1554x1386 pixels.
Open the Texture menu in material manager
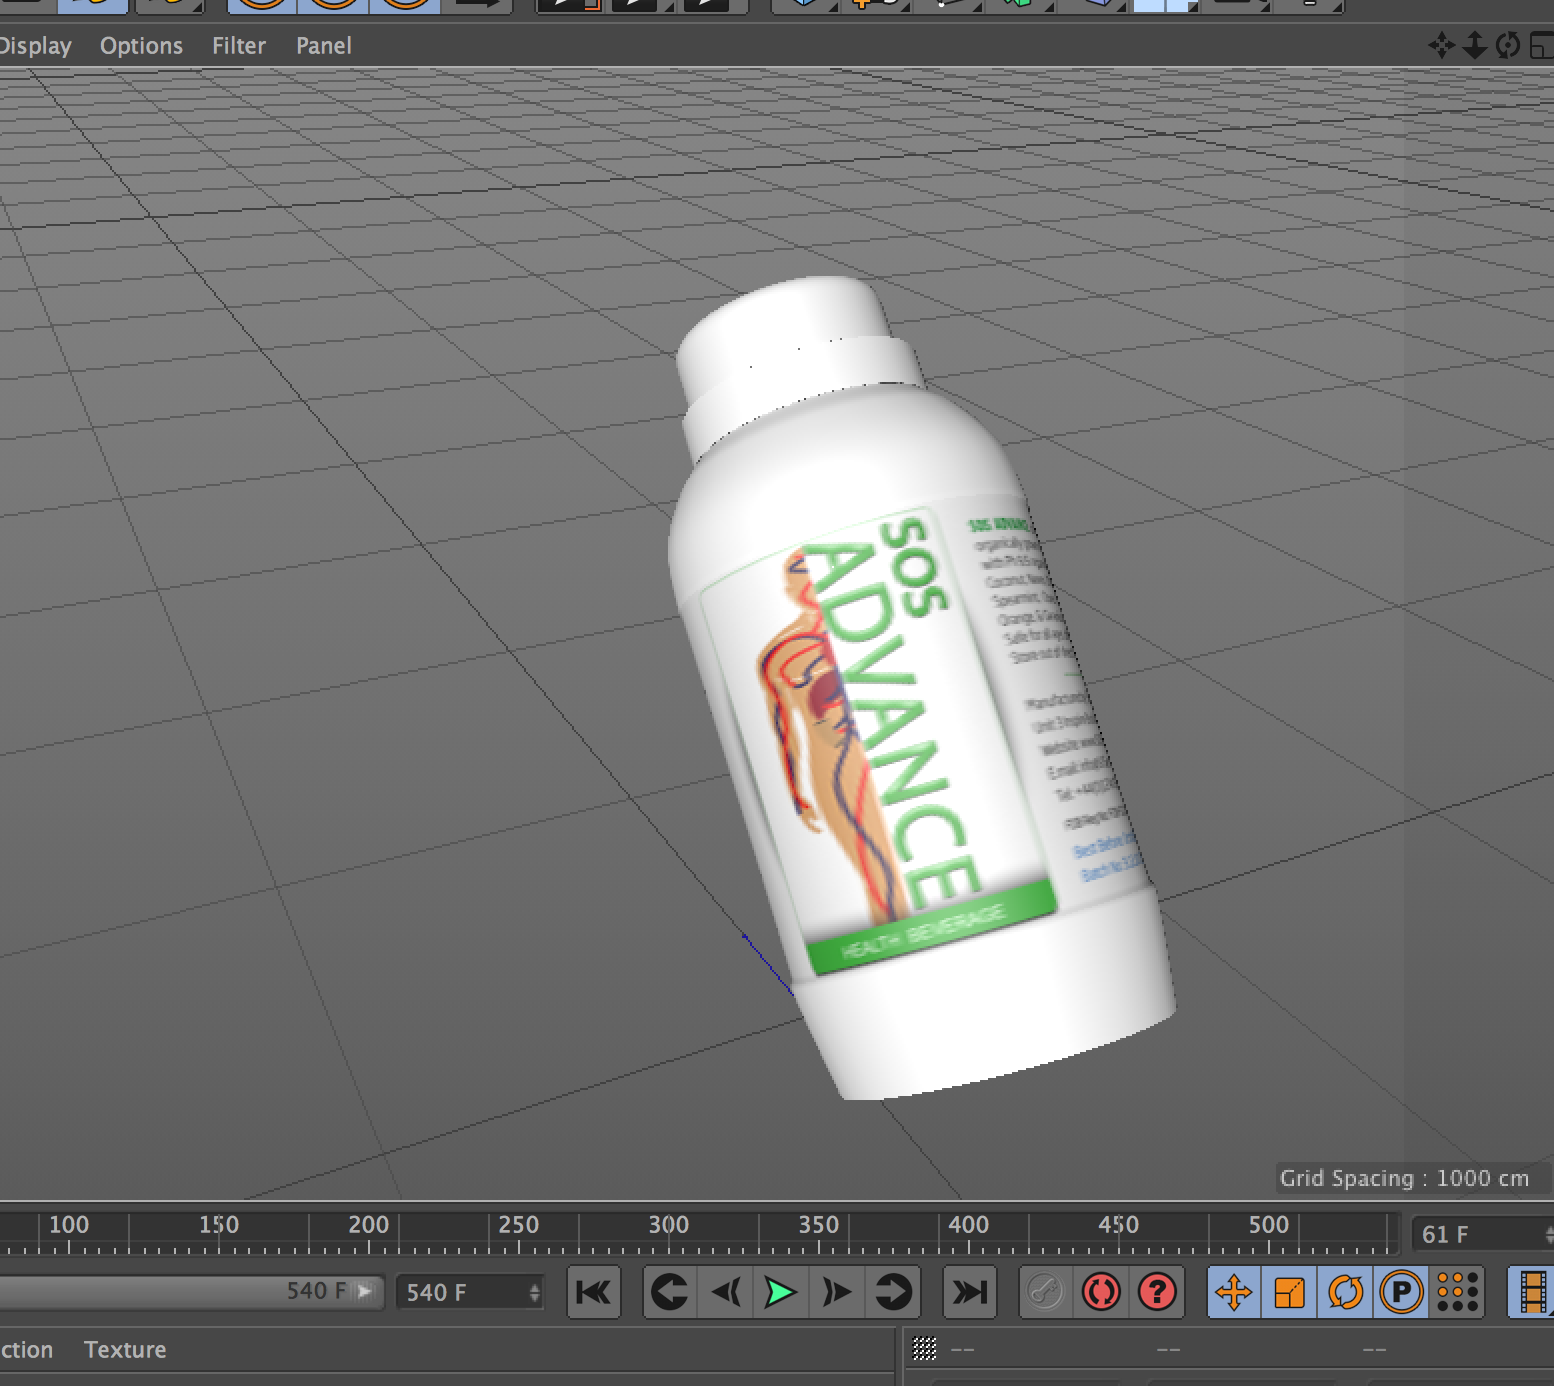click(x=125, y=1350)
